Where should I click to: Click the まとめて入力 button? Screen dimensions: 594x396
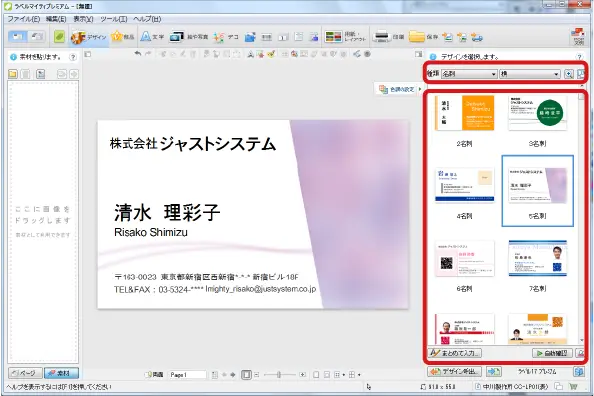455,353
